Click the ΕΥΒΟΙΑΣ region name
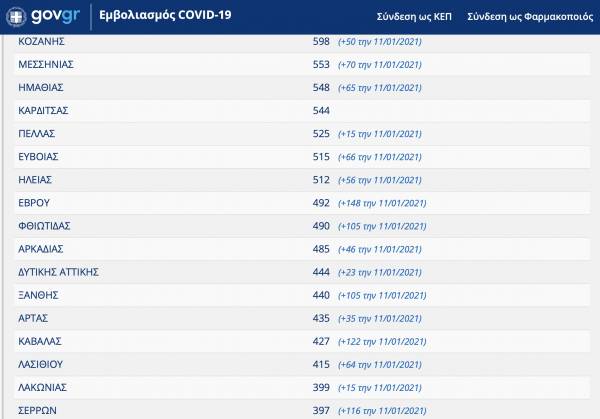Image resolution: width=600 pixels, height=419 pixels. coord(39,156)
